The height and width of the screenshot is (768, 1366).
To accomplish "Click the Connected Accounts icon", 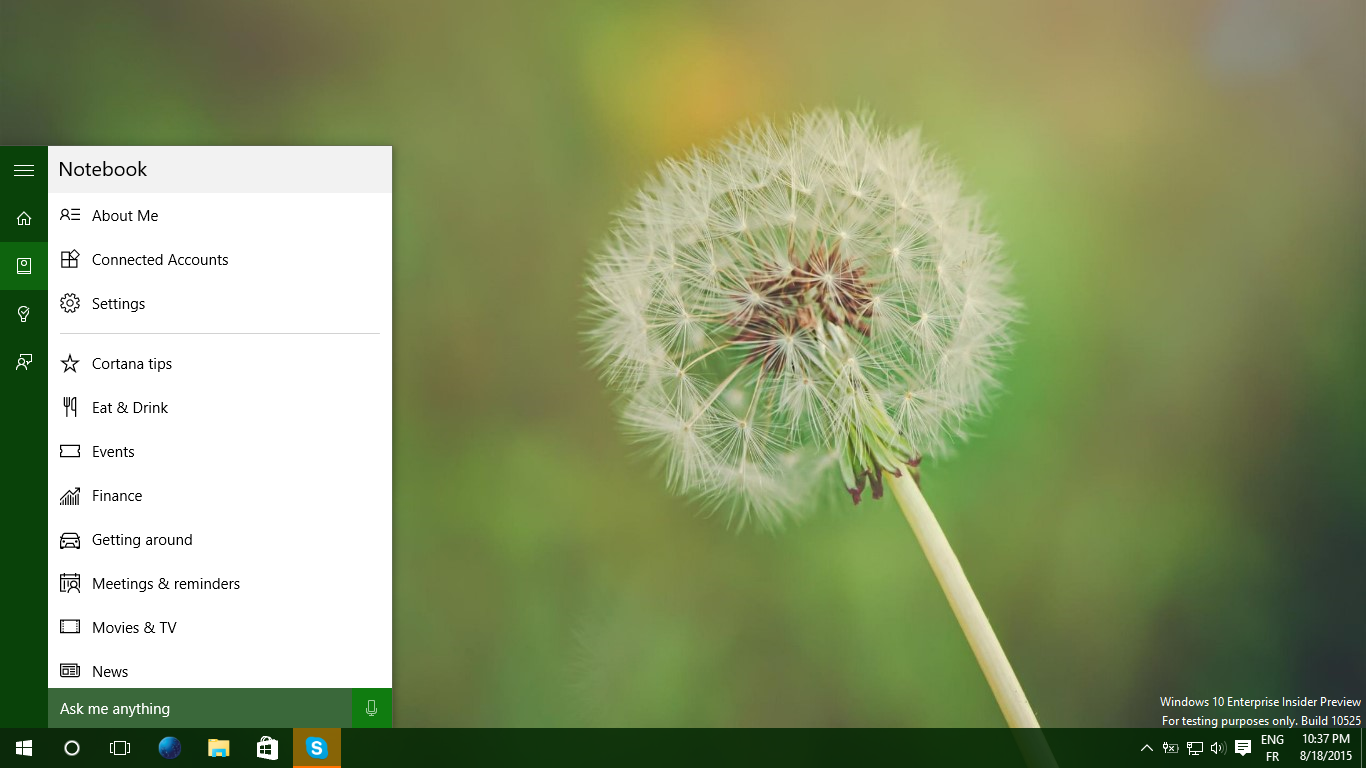I will pos(70,259).
